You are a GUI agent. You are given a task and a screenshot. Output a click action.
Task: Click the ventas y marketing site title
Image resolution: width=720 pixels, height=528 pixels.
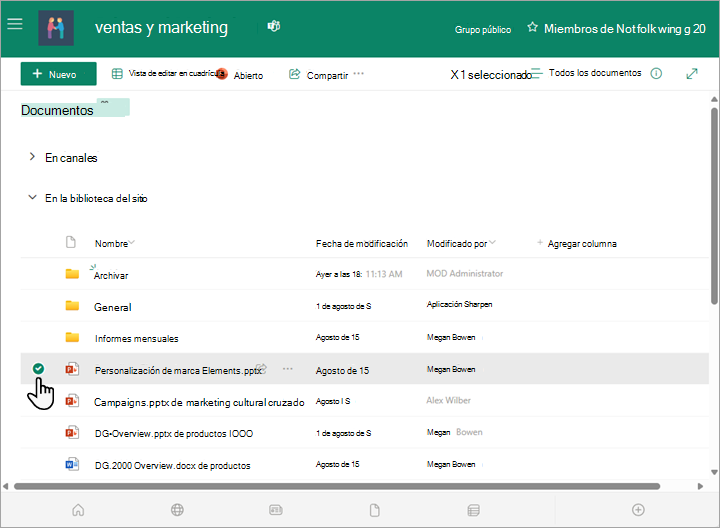(x=161, y=28)
